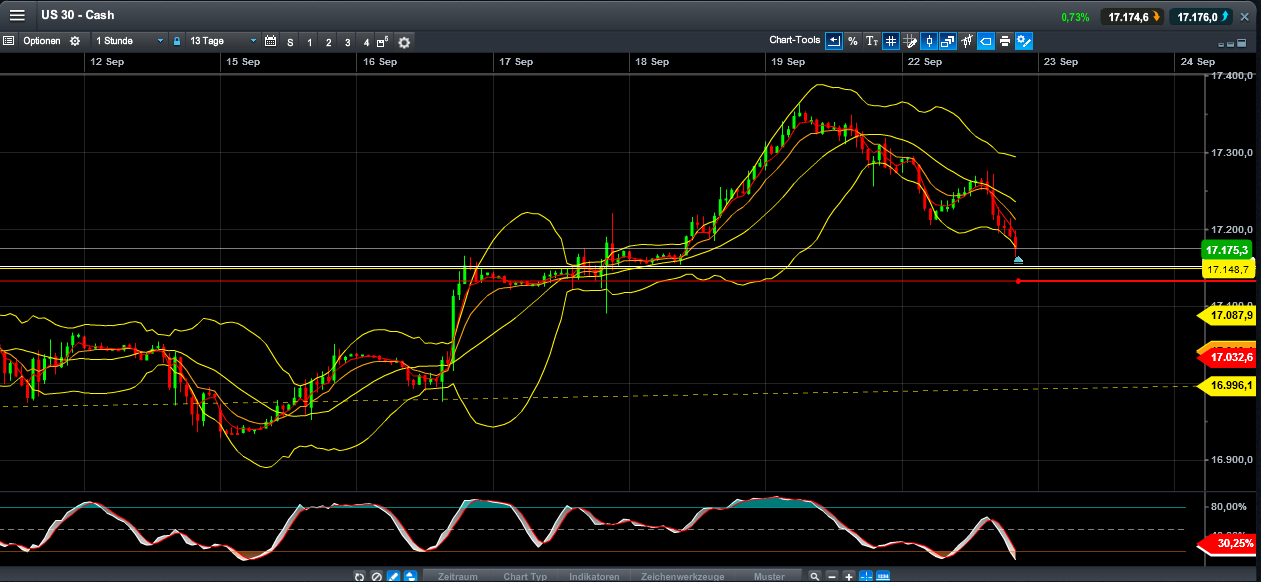Toggle the price label tag tool
The width and height of the screenshot is (1261, 582).
point(985,41)
